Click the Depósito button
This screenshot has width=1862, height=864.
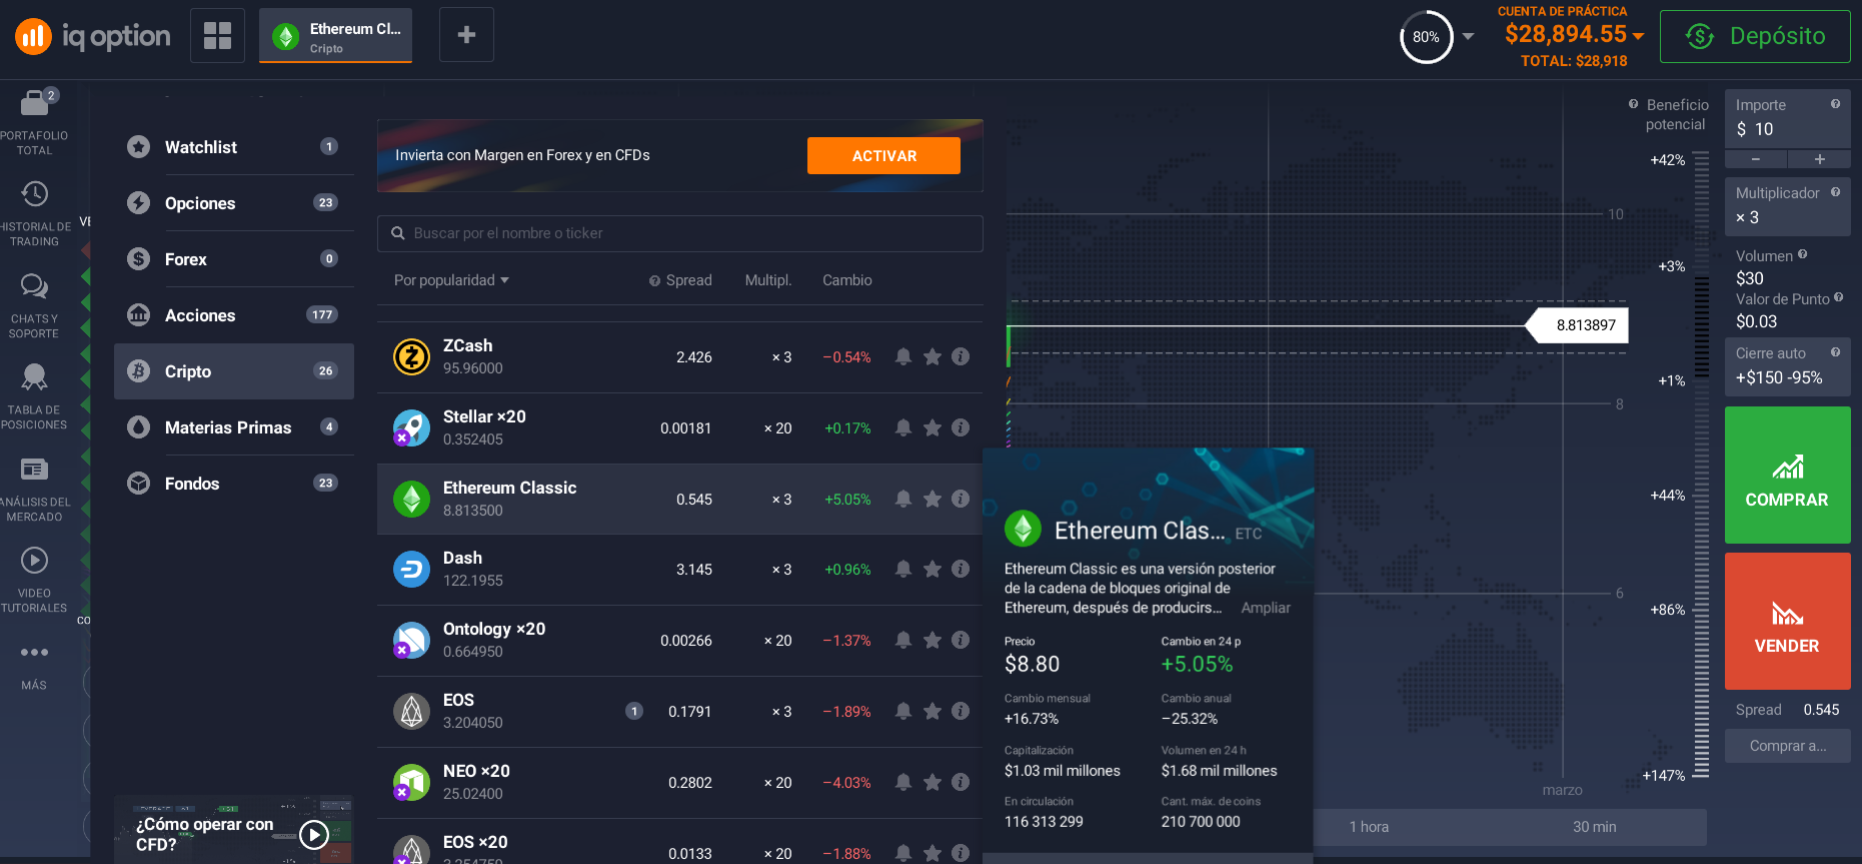point(1755,36)
